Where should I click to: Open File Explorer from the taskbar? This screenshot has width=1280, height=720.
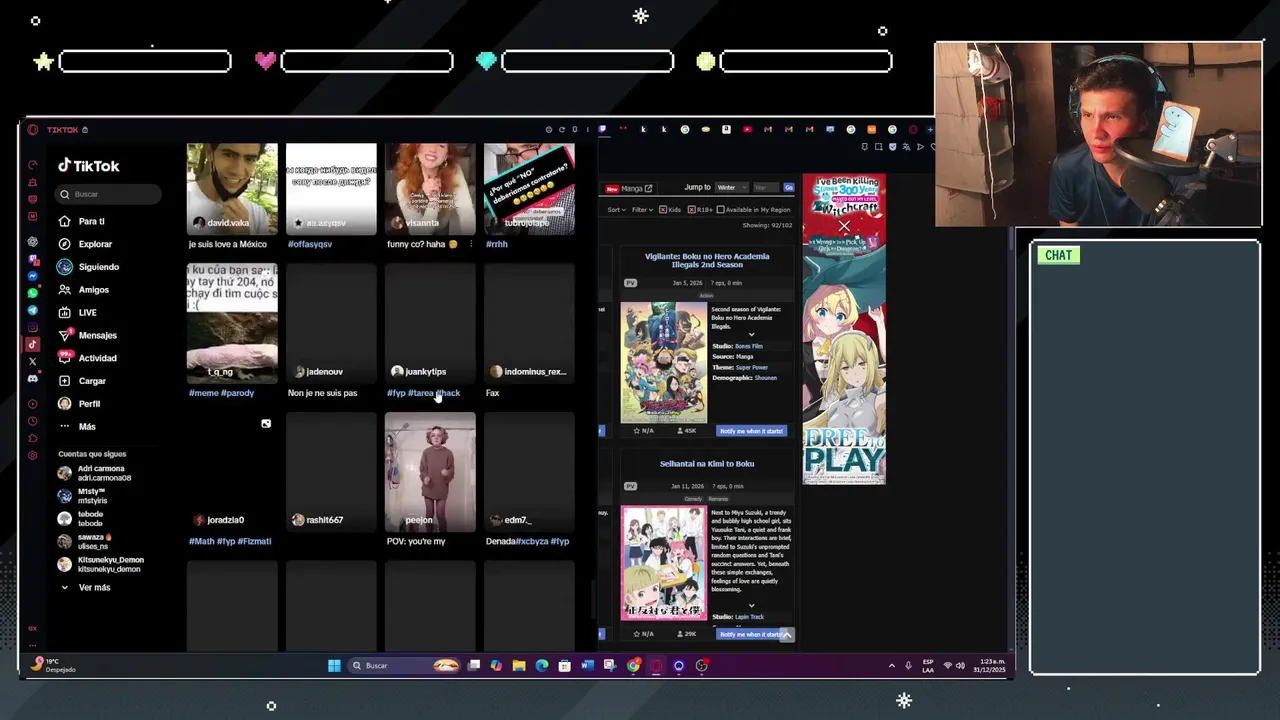click(519, 665)
